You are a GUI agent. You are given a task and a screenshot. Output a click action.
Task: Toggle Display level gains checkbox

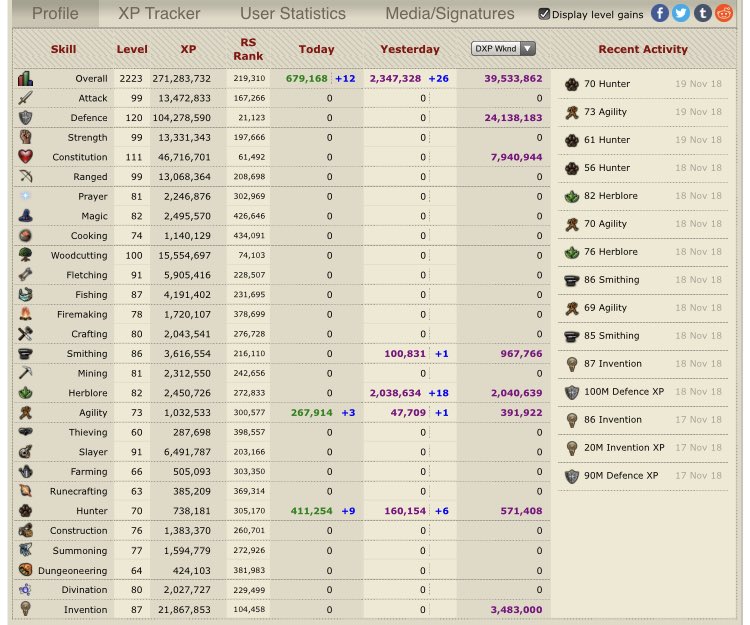544,14
